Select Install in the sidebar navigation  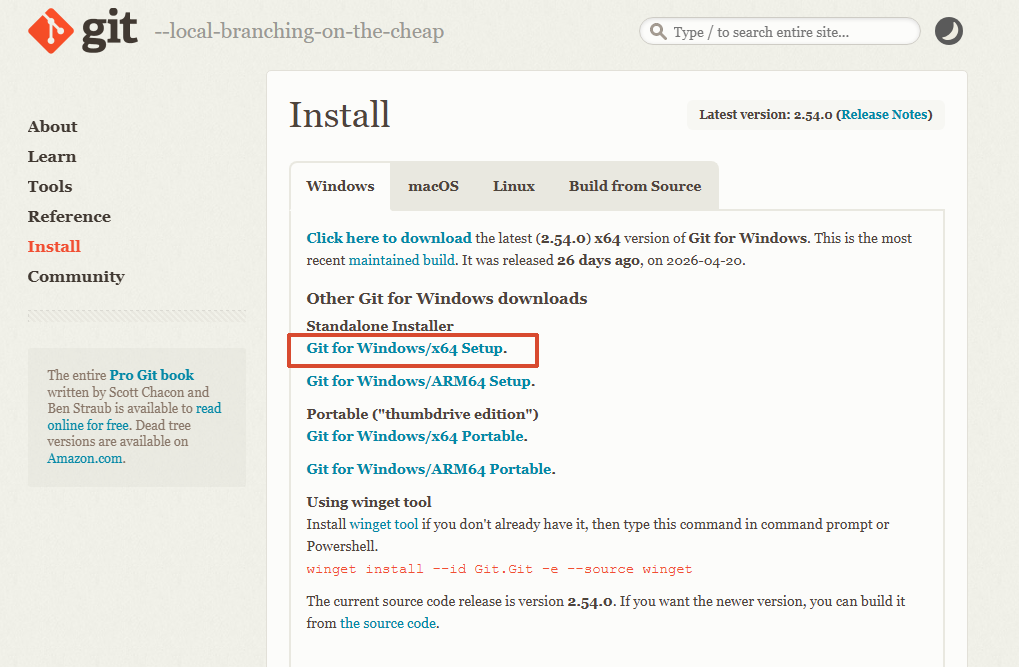[x=55, y=246]
